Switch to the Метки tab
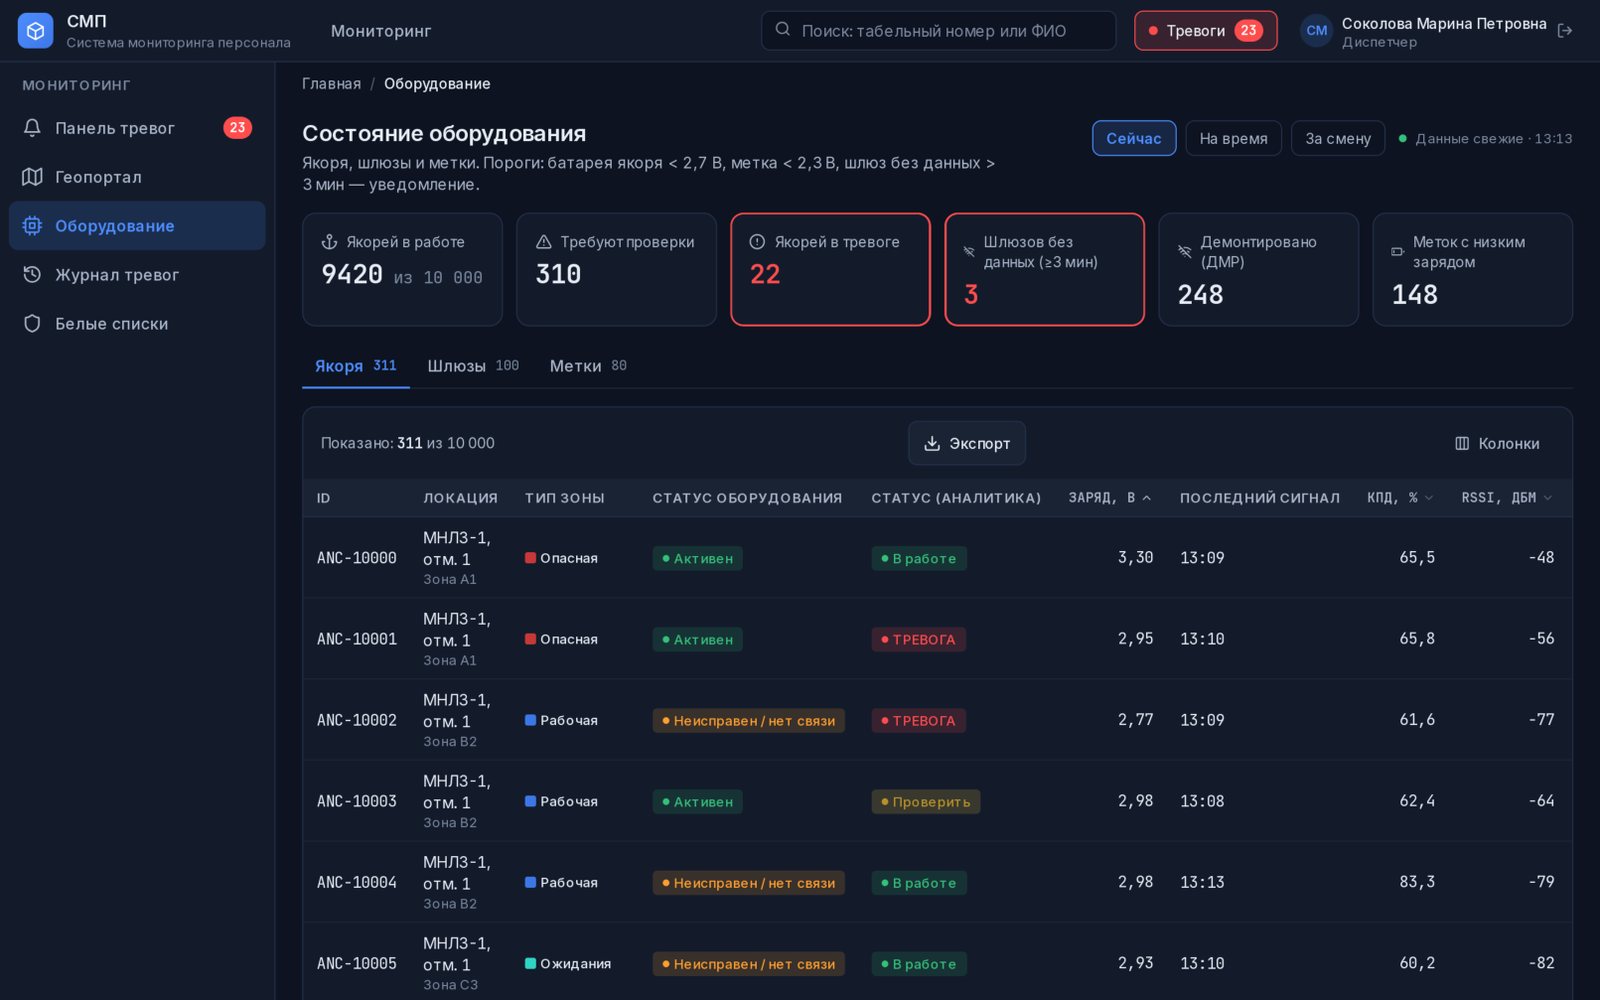 (x=588, y=366)
